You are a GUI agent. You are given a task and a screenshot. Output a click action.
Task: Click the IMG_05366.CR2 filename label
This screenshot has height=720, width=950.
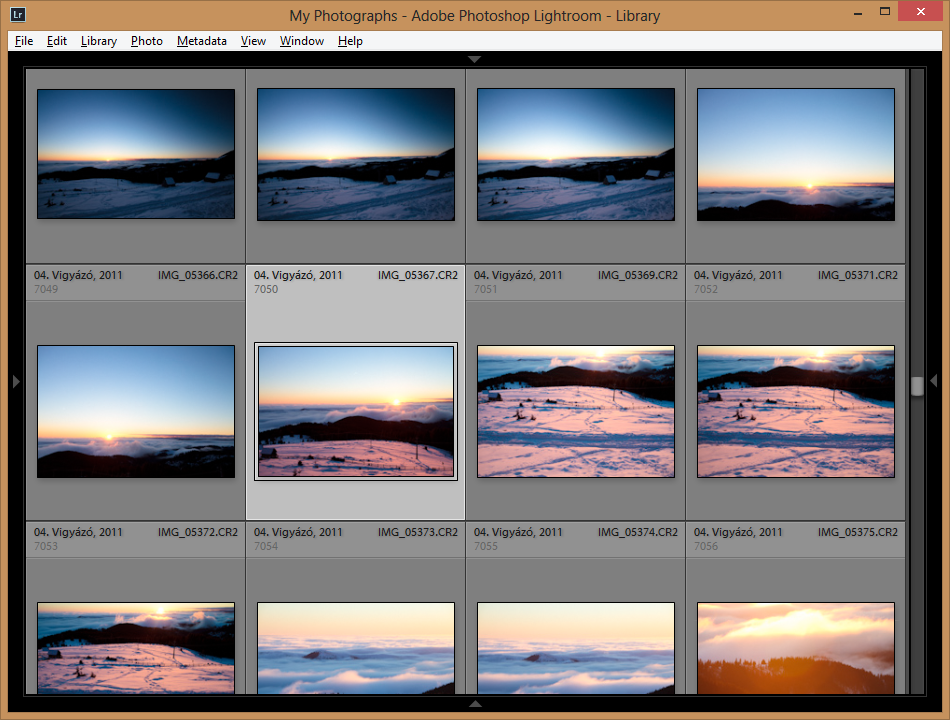tap(198, 275)
